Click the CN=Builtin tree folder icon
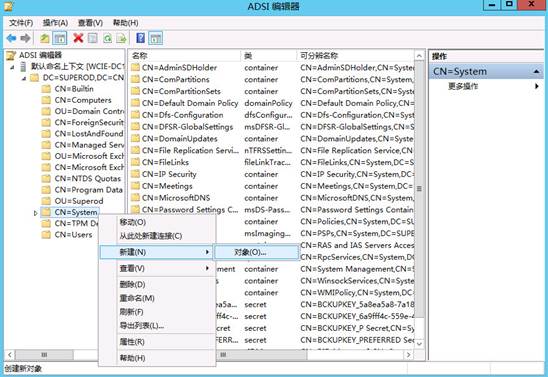Screen dimensions: 548x377 click(46, 89)
